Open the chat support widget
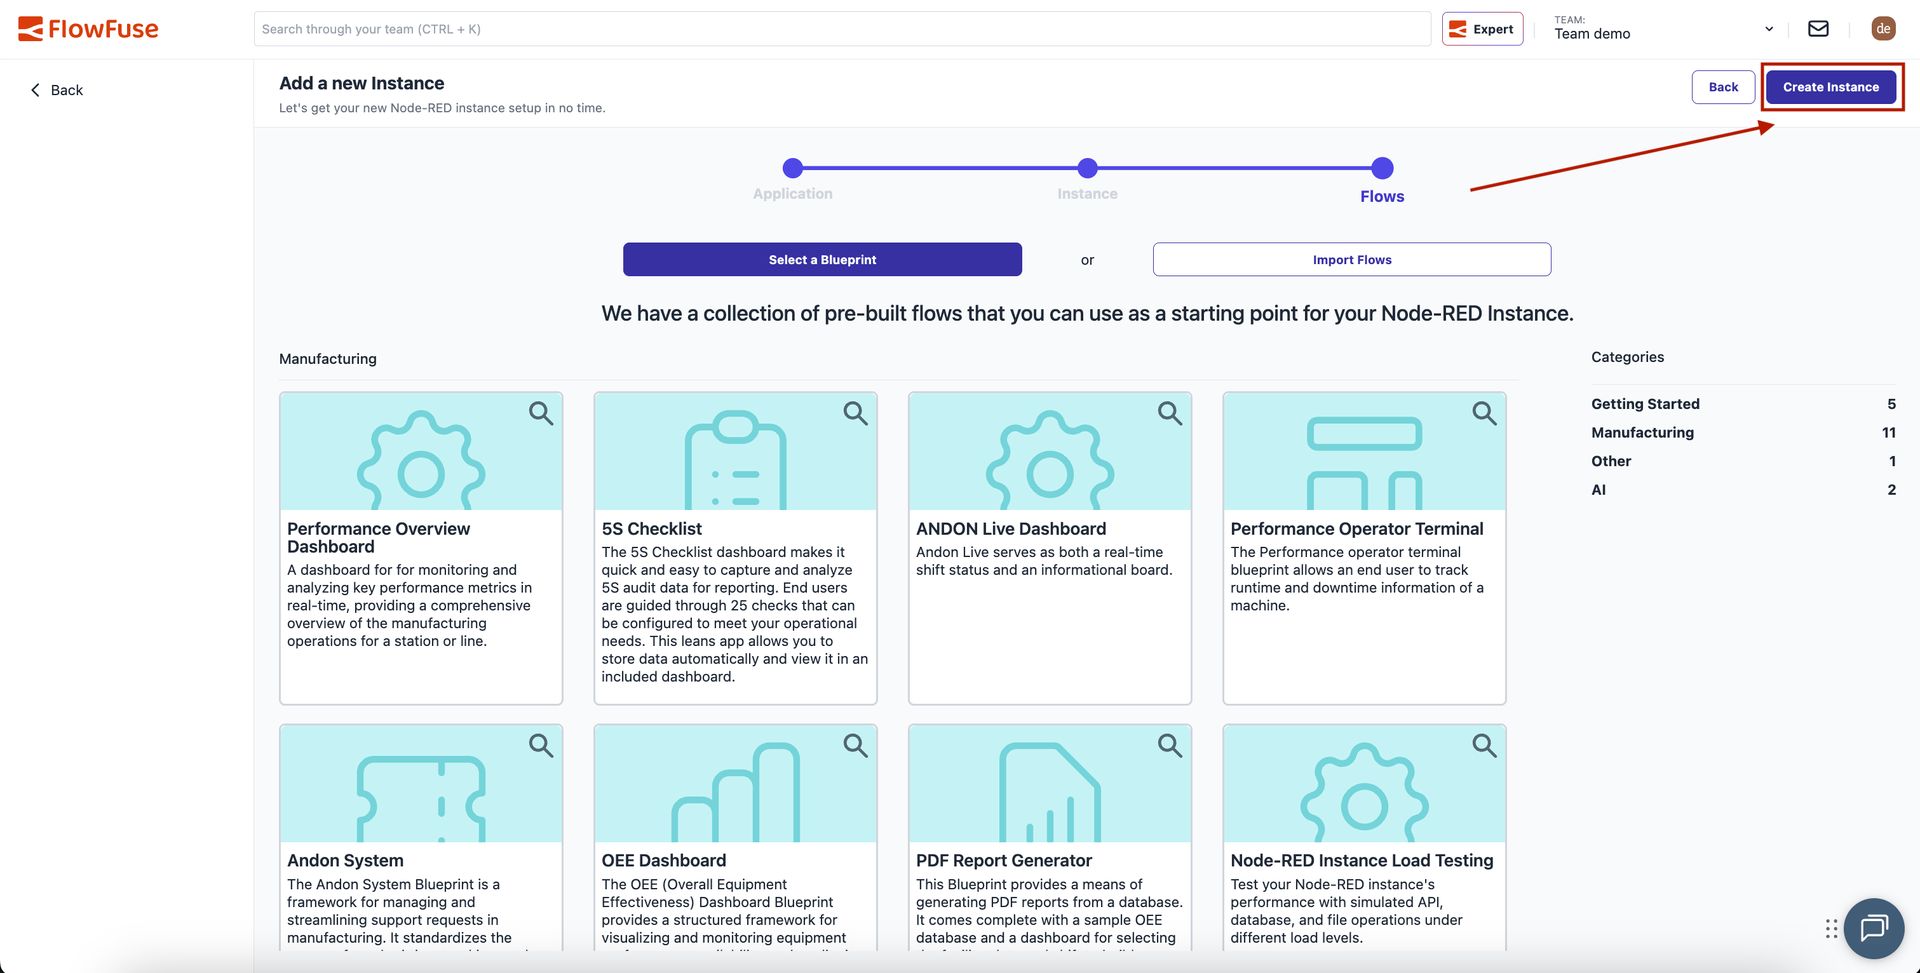This screenshot has width=1920, height=973. click(1873, 928)
